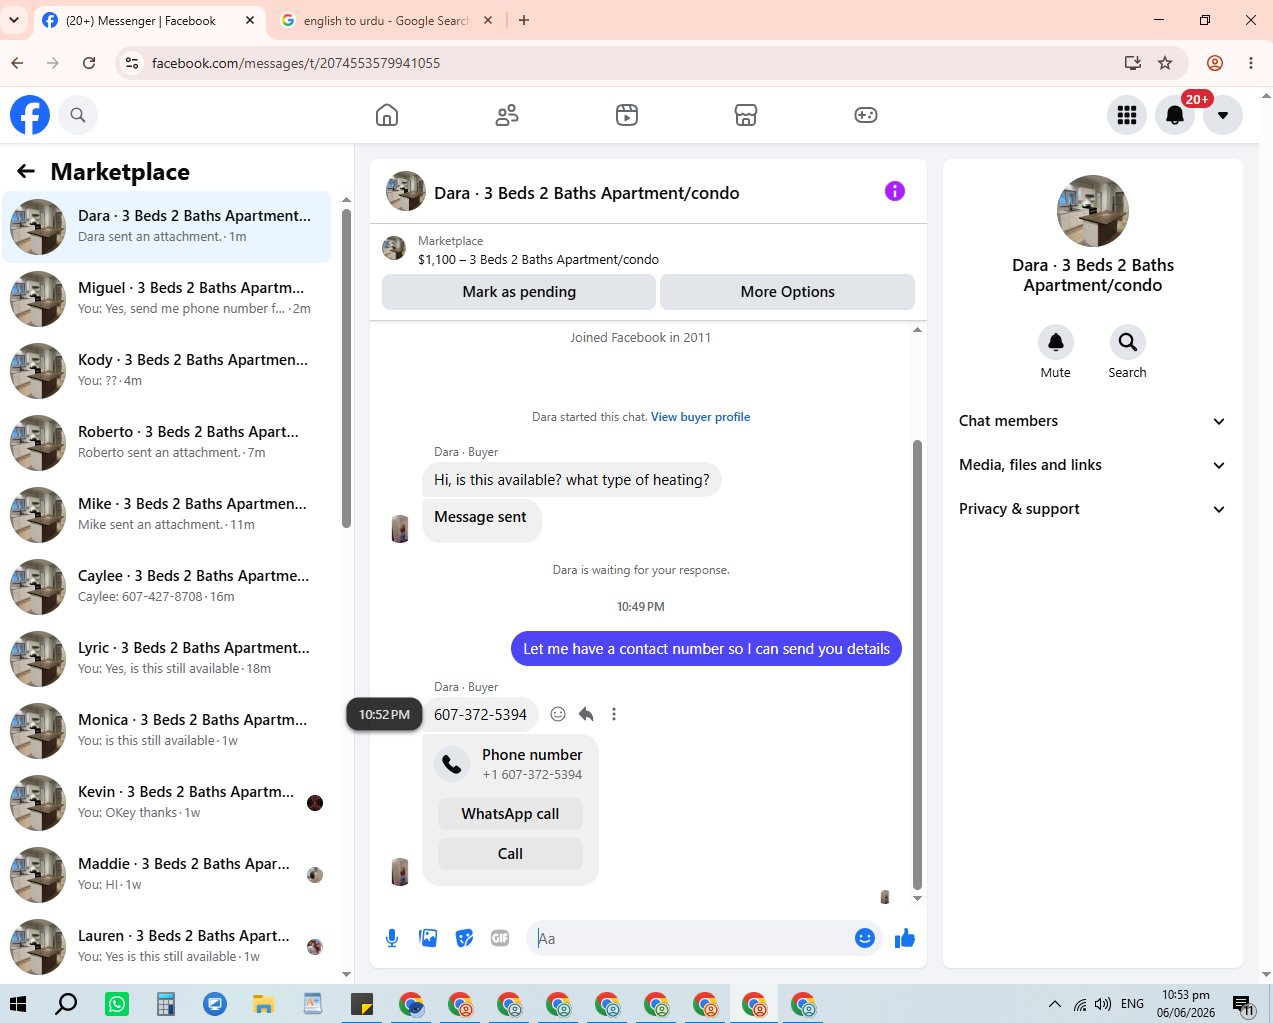Click Mark as pending button
The image size is (1273, 1023).
click(x=519, y=292)
